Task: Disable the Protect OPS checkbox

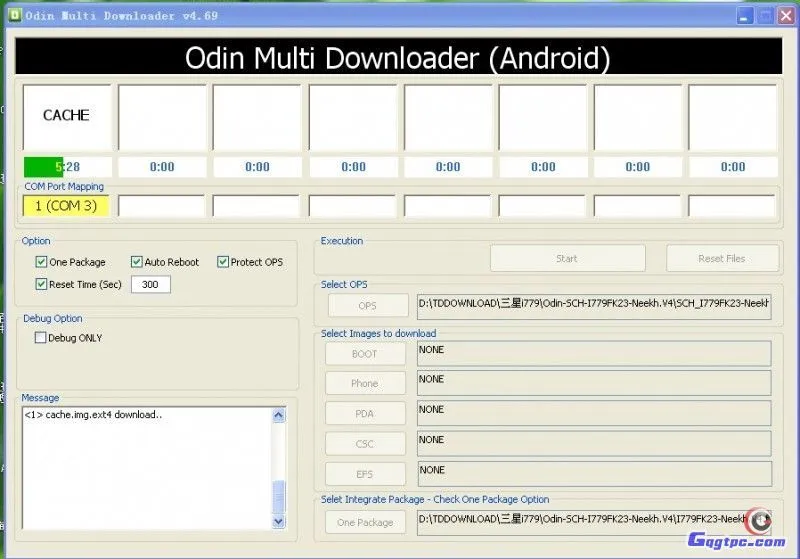Action: [x=223, y=262]
